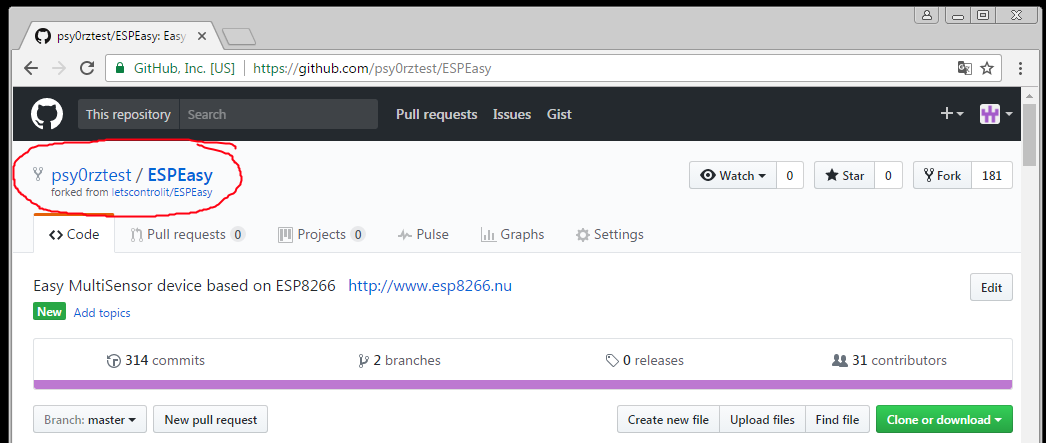
Task: Open the Clone or download dropdown
Action: tap(944, 420)
